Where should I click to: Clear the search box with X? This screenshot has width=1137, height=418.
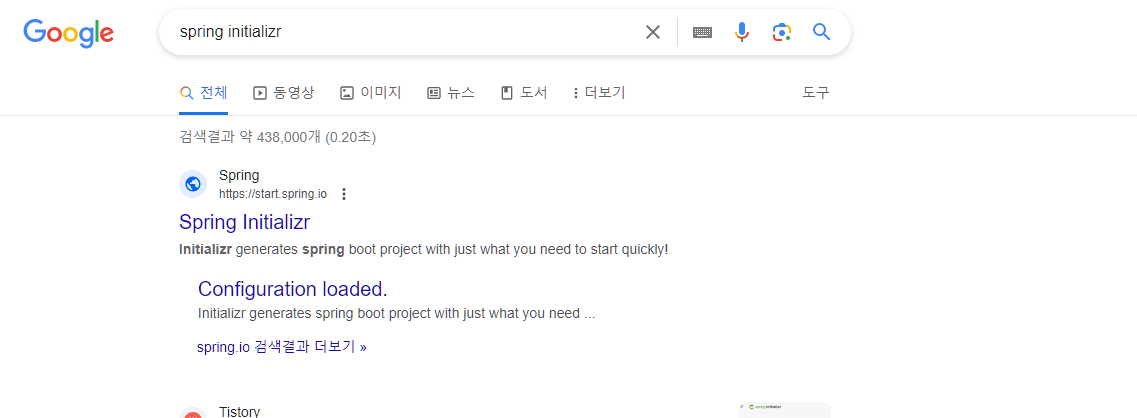[653, 32]
